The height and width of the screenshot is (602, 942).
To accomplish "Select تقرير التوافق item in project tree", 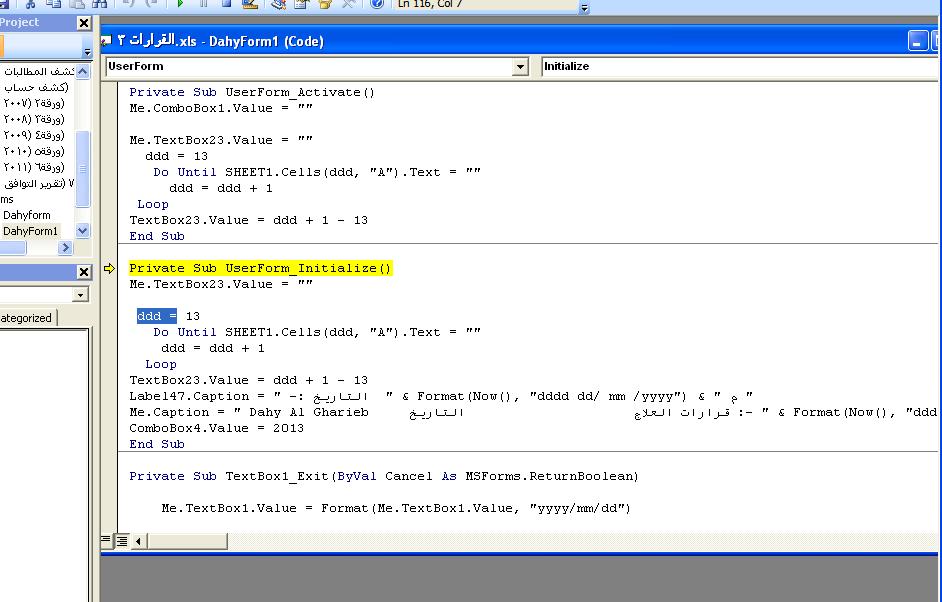I will point(38,183).
